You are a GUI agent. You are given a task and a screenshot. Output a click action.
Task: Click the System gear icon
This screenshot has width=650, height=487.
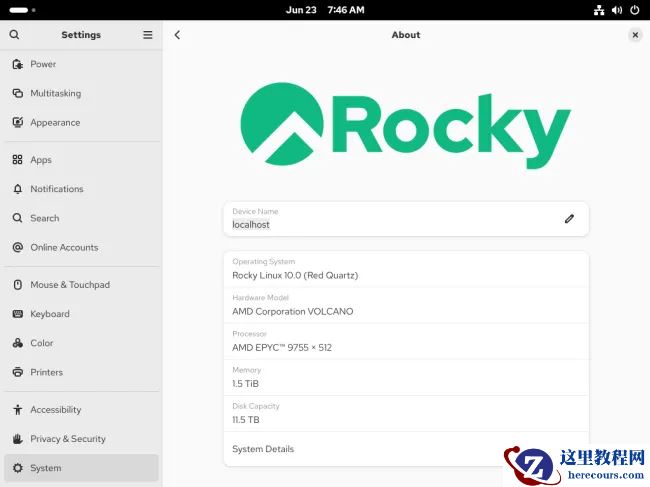point(17,468)
